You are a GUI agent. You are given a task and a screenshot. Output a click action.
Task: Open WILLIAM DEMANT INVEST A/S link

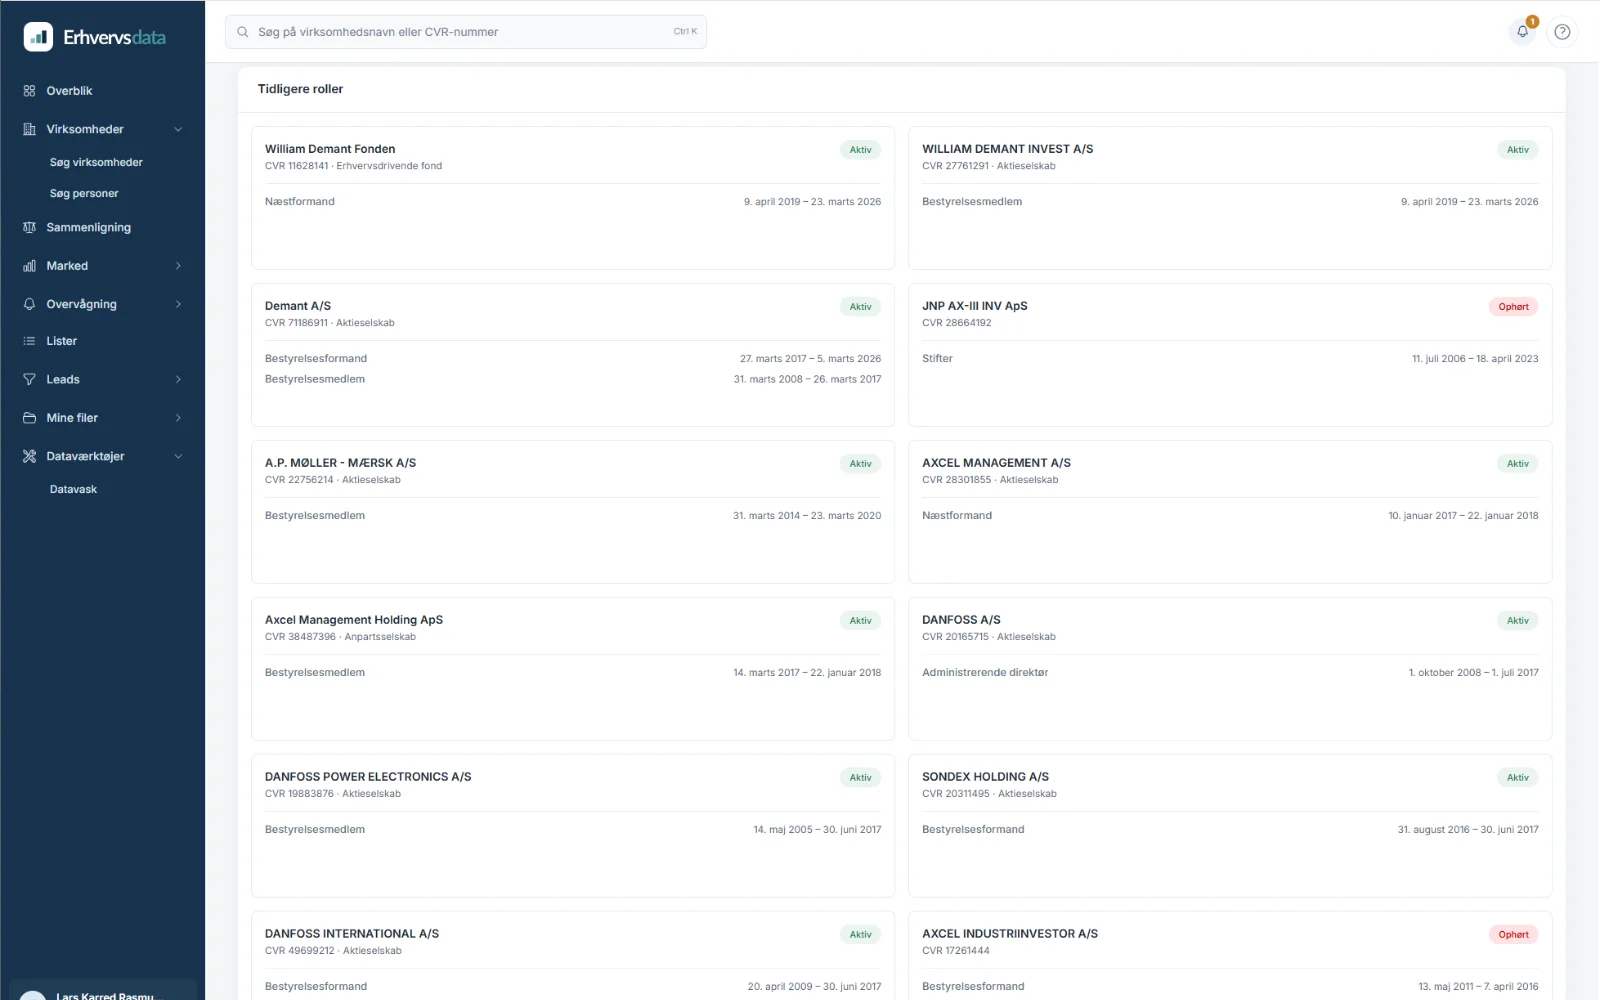1007,149
